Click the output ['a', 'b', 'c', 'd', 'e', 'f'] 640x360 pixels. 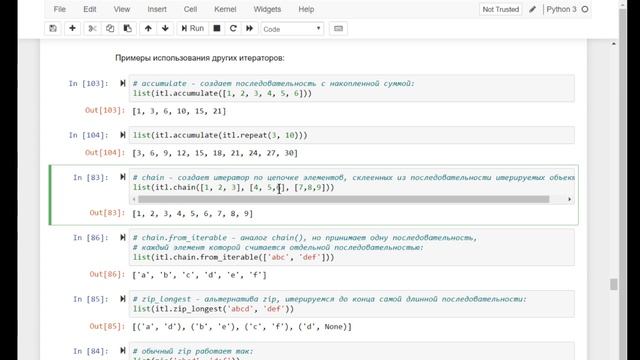[199, 275]
